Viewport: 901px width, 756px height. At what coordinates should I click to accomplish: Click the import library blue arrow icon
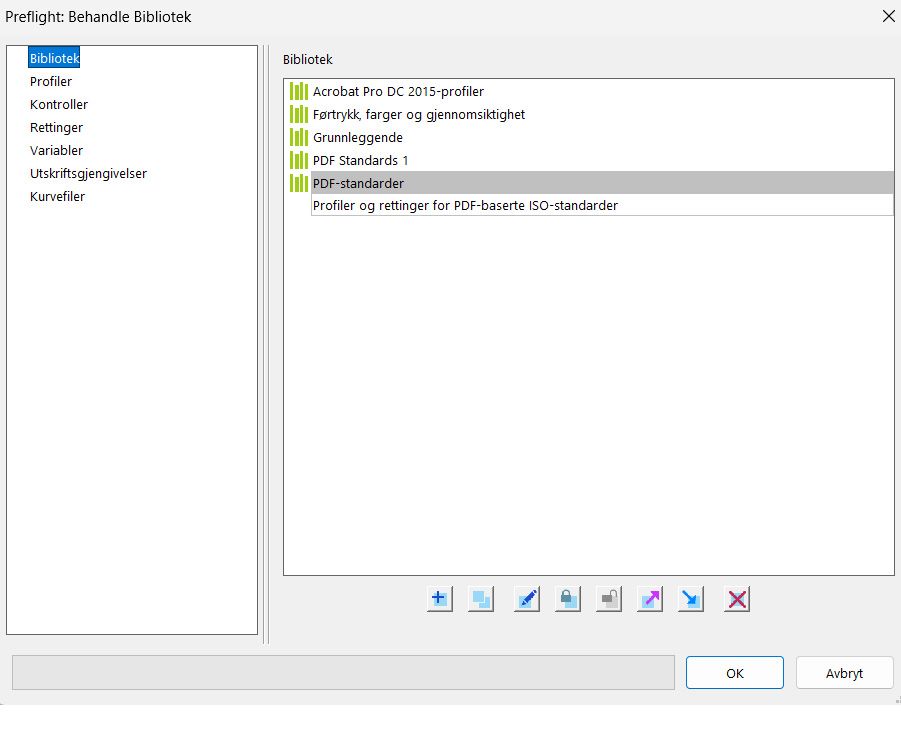[691, 599]
